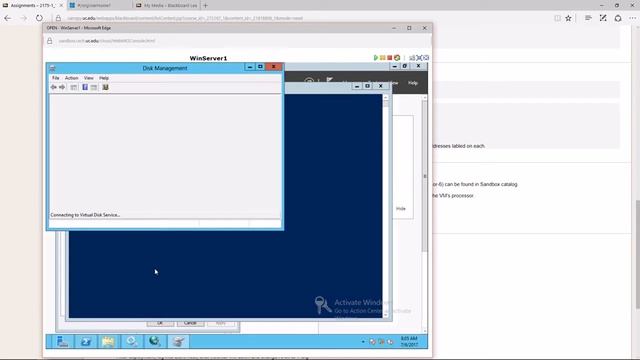Click the Disk Management title bar icon
The width and height of the screenshot is (640, 360).
click(x=52, y=68)
